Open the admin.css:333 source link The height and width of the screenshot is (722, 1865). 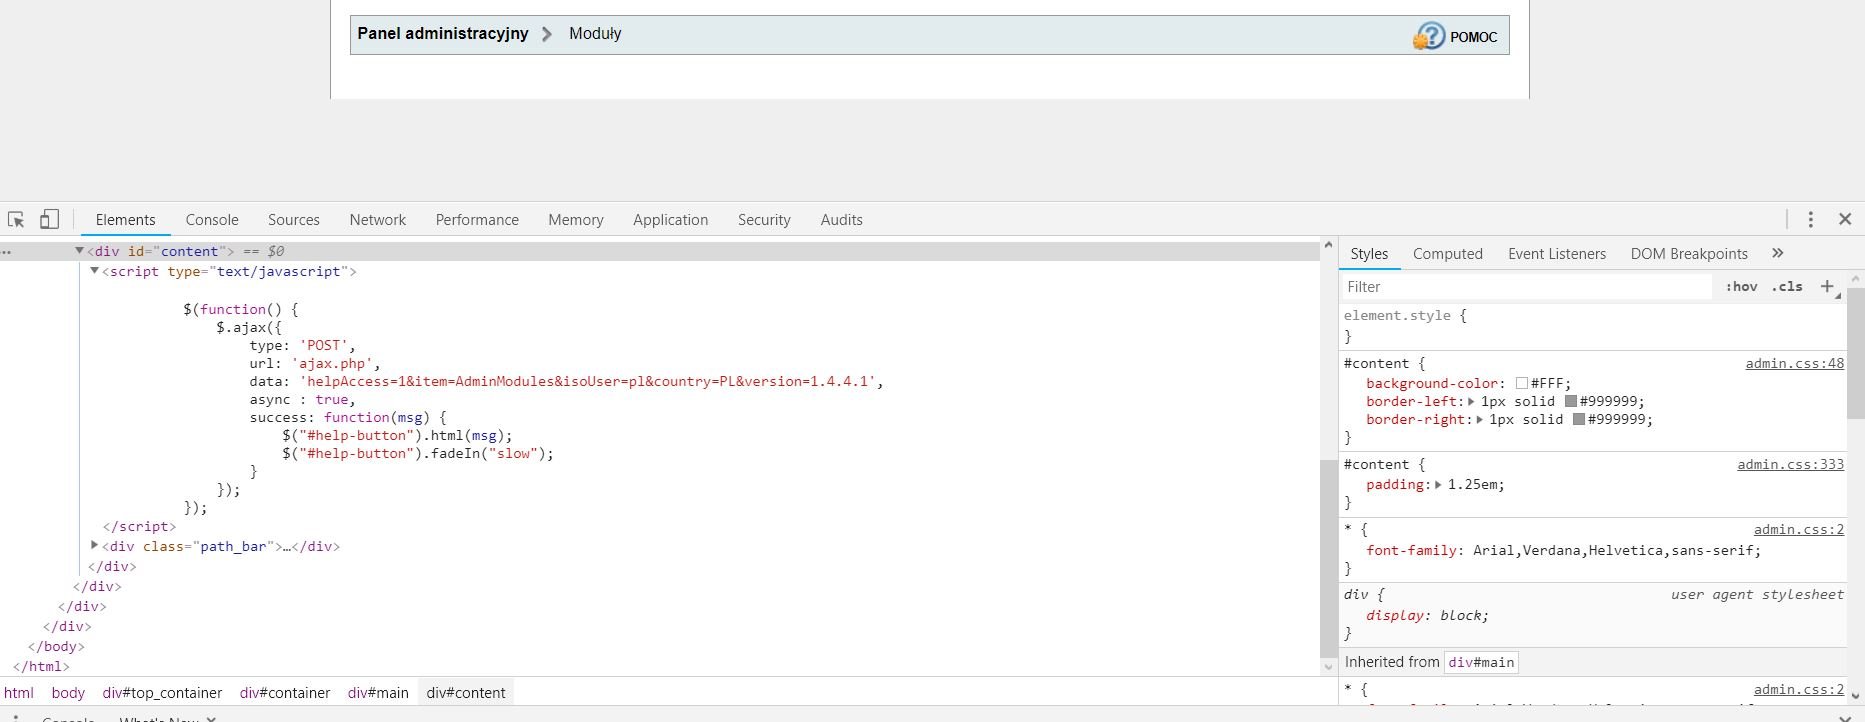[x=1791, y=465]
